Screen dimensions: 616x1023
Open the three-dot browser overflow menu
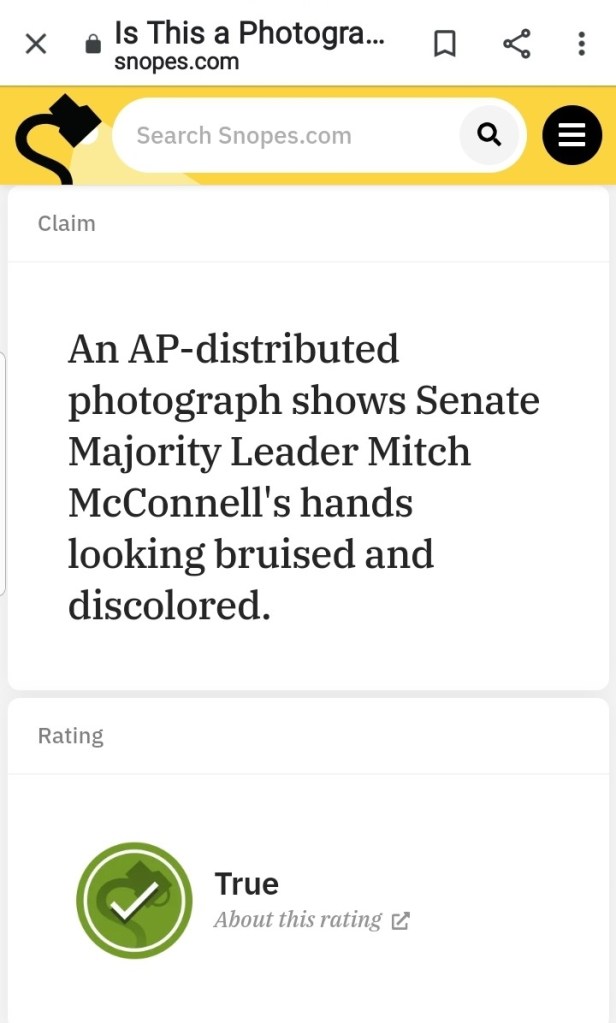pyautogui.click(x=581, y=44)
